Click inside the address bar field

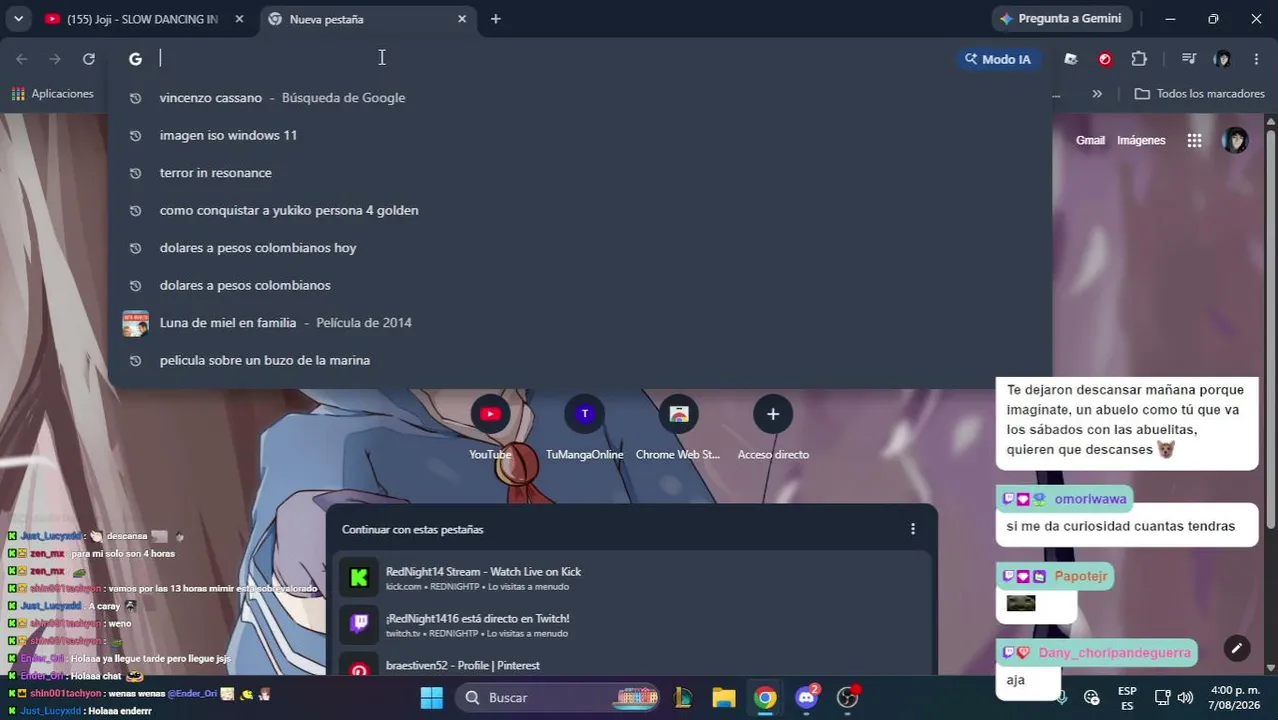(550, 59)
